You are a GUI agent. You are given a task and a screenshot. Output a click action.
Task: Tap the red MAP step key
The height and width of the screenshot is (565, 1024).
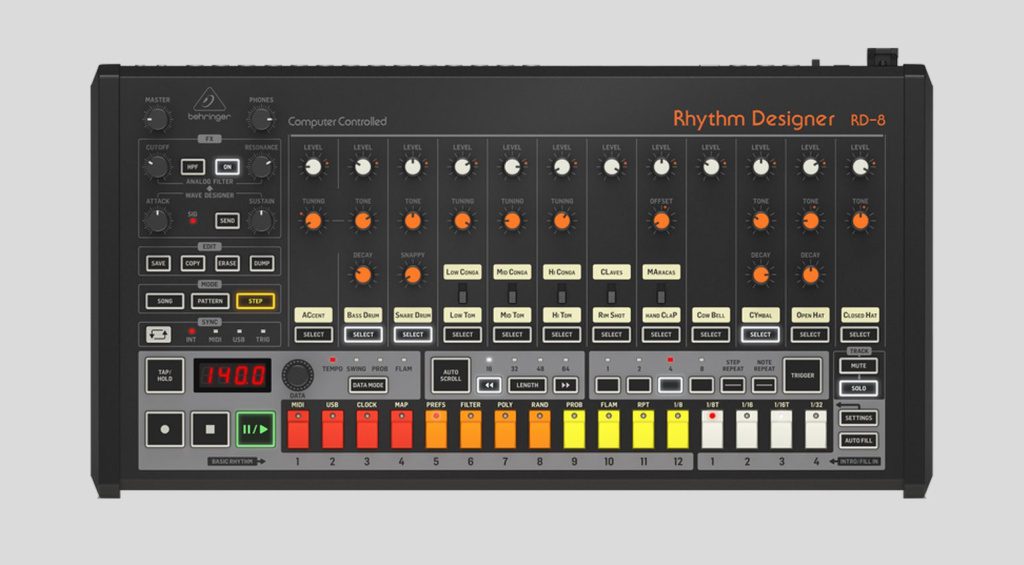point(402,429)
